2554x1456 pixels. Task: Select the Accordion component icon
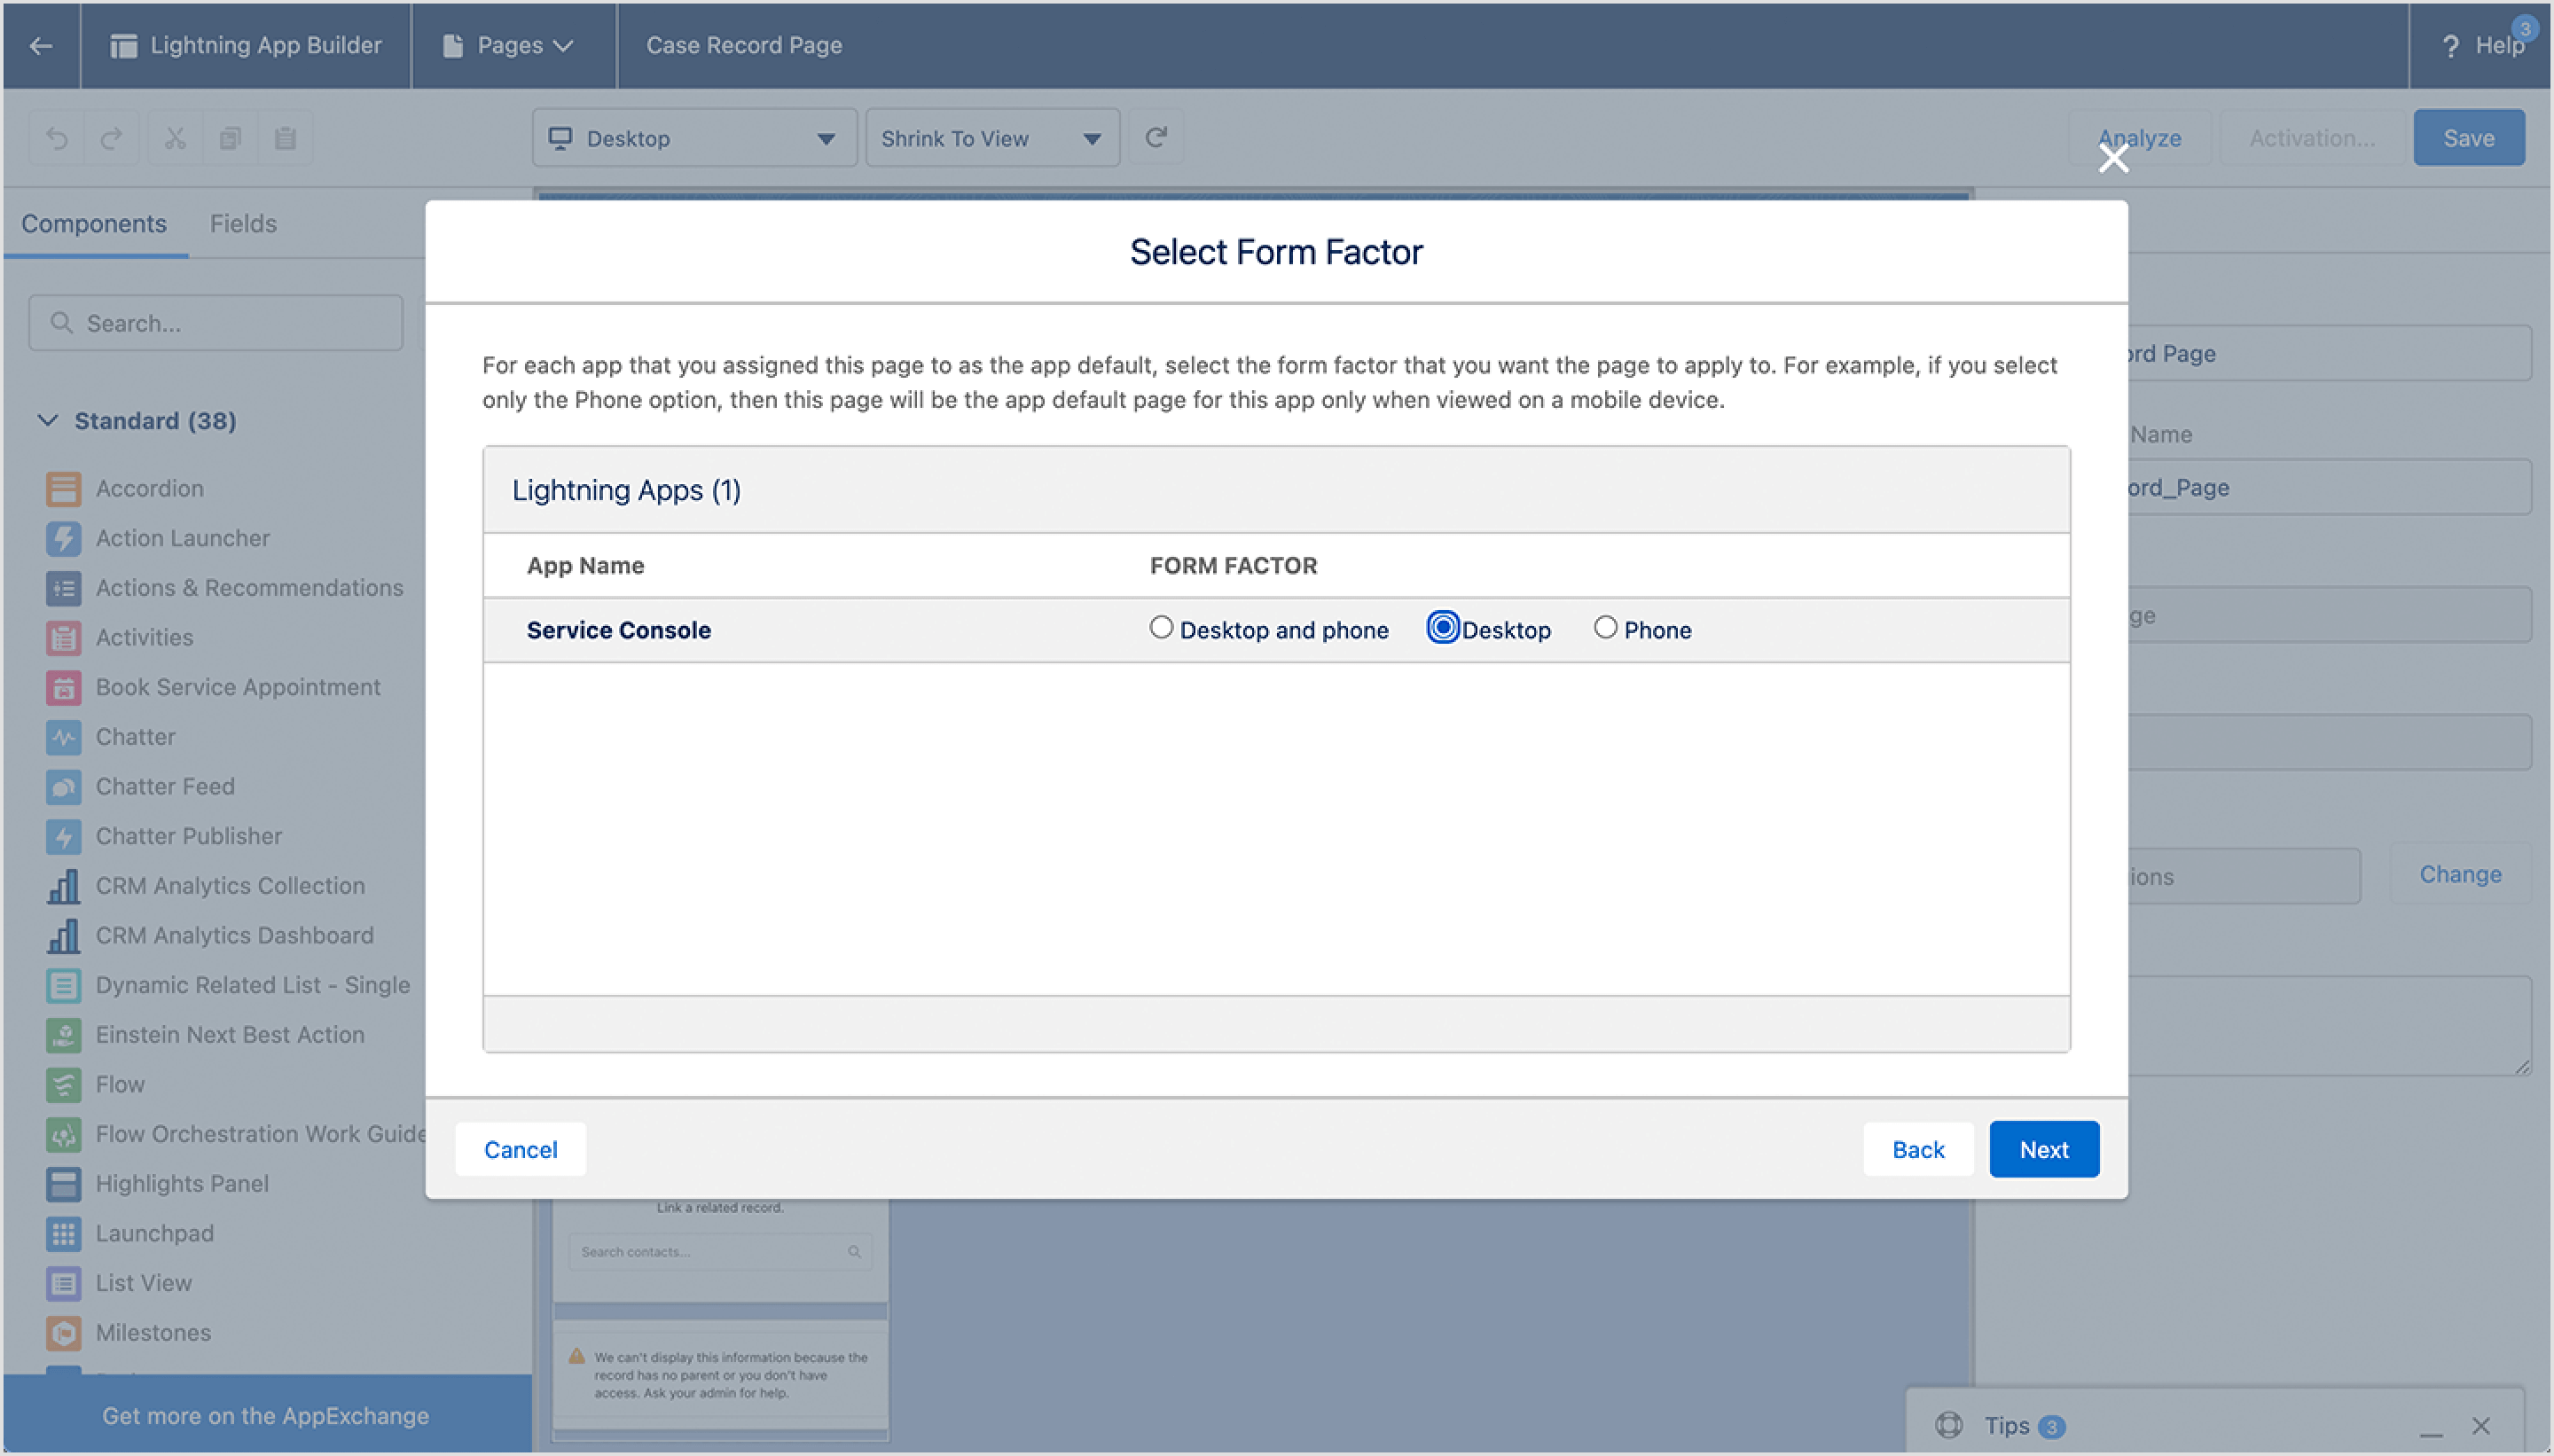(x=63, y=488)
